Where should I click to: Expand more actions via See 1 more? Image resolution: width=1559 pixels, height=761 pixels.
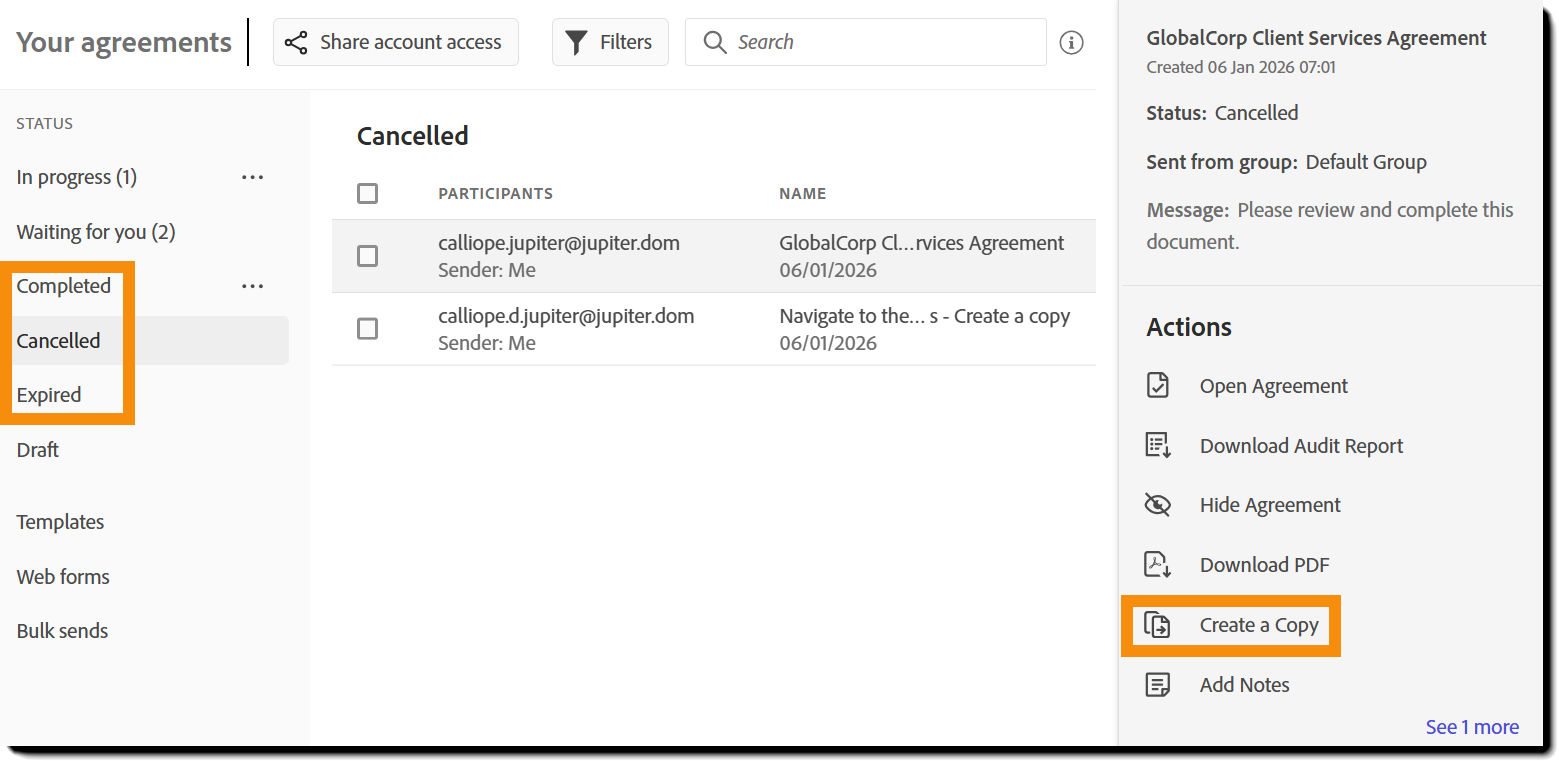tap(1472, 727)
